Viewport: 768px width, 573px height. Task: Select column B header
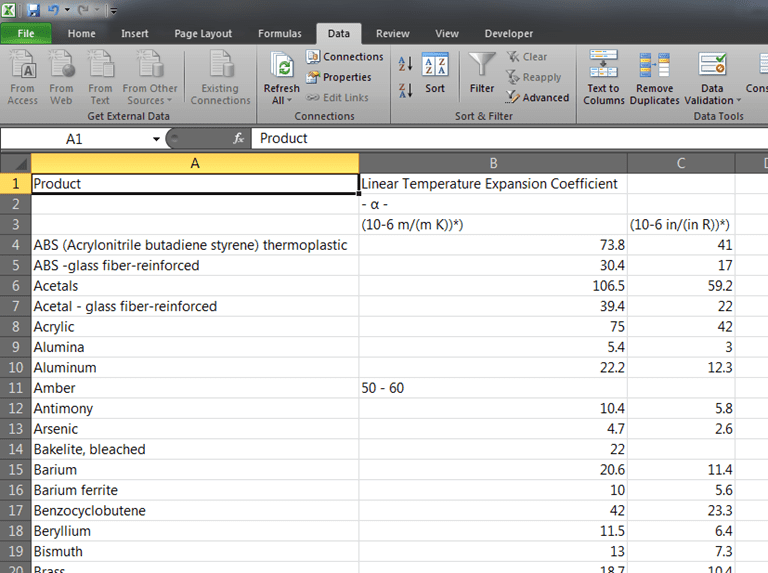click(493, 163)
